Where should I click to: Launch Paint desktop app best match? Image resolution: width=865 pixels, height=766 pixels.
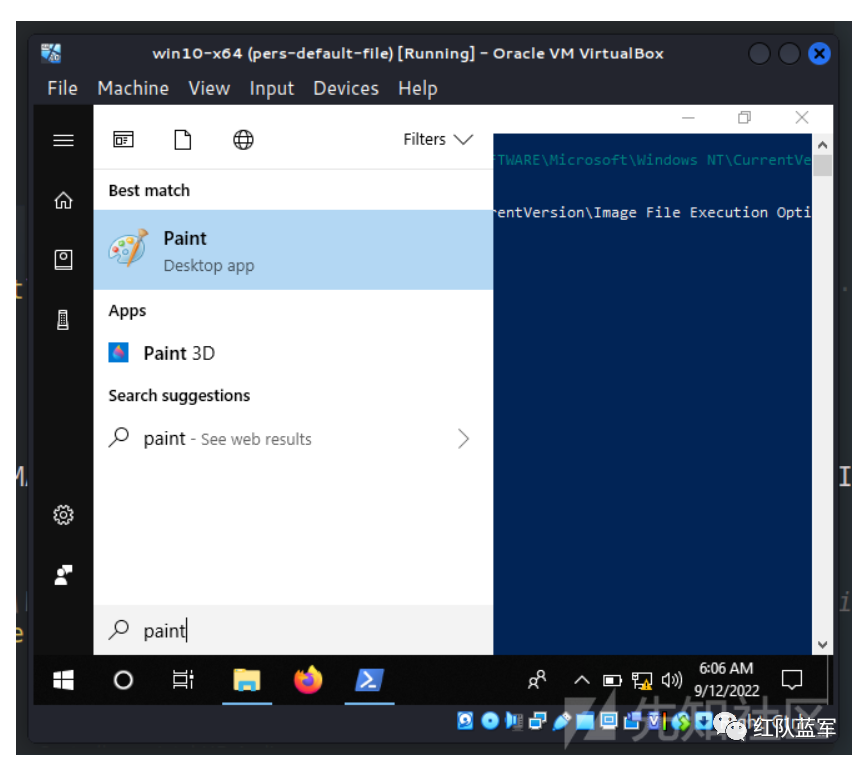(293, 250)
